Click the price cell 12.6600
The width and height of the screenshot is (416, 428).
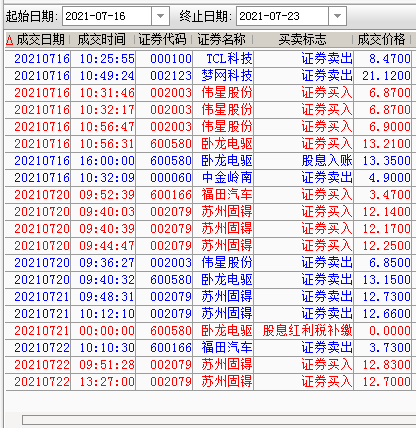(x=383, y=314)
